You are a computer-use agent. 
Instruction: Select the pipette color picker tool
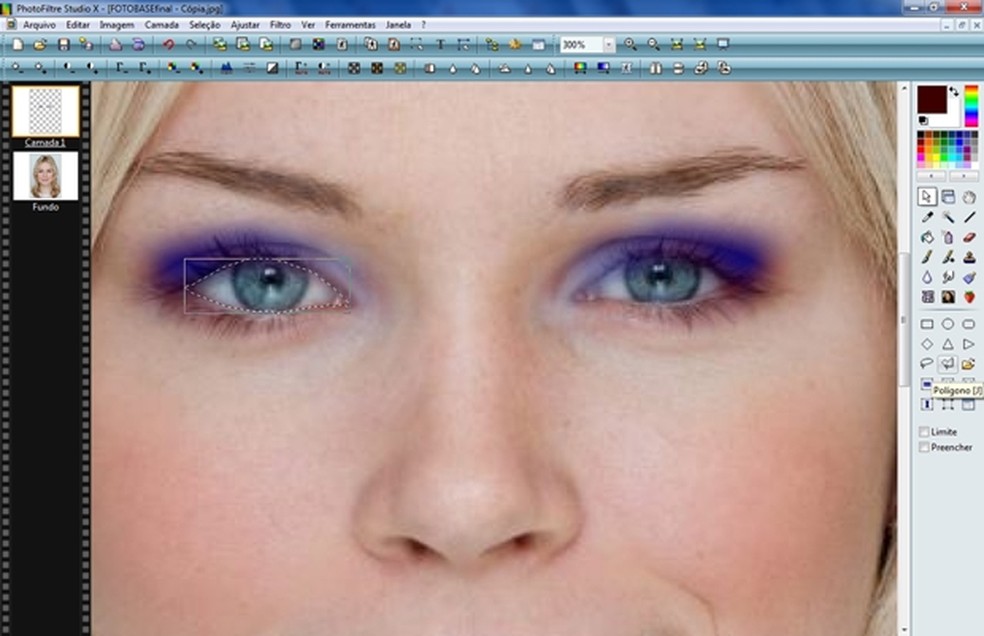point(927,217)
